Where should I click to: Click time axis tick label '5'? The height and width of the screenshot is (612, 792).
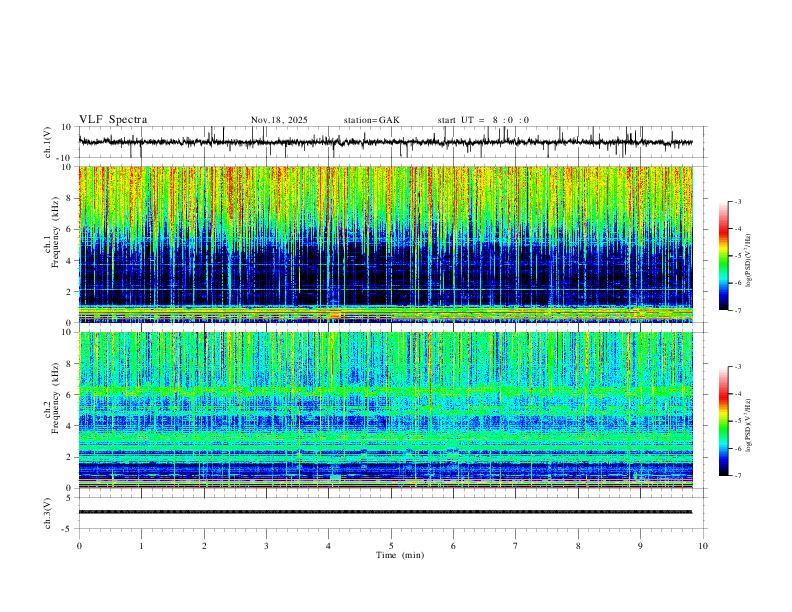[x=391, y=546]
